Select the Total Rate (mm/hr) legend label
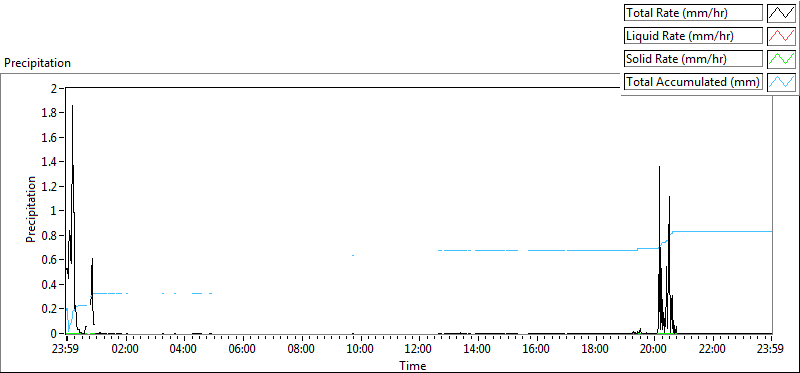Screen dimensions: 800x373 coord(693,13)
